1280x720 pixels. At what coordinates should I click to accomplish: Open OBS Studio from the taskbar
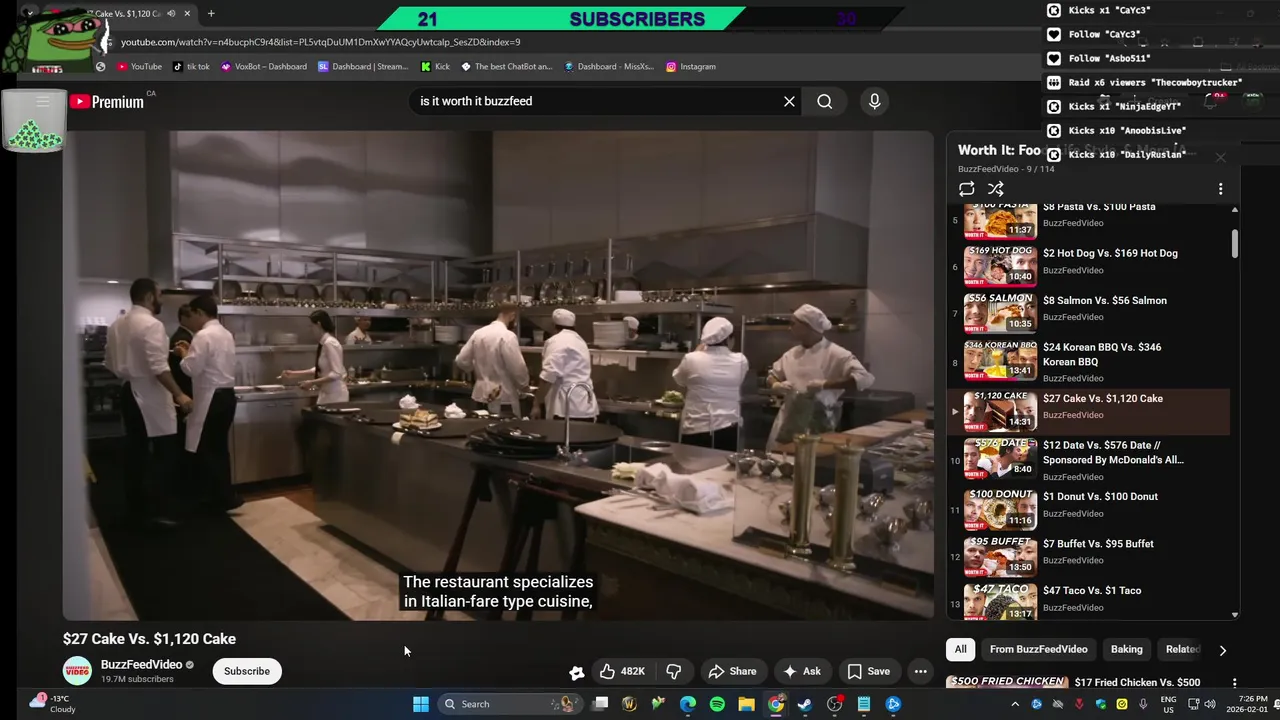(834, 704)
